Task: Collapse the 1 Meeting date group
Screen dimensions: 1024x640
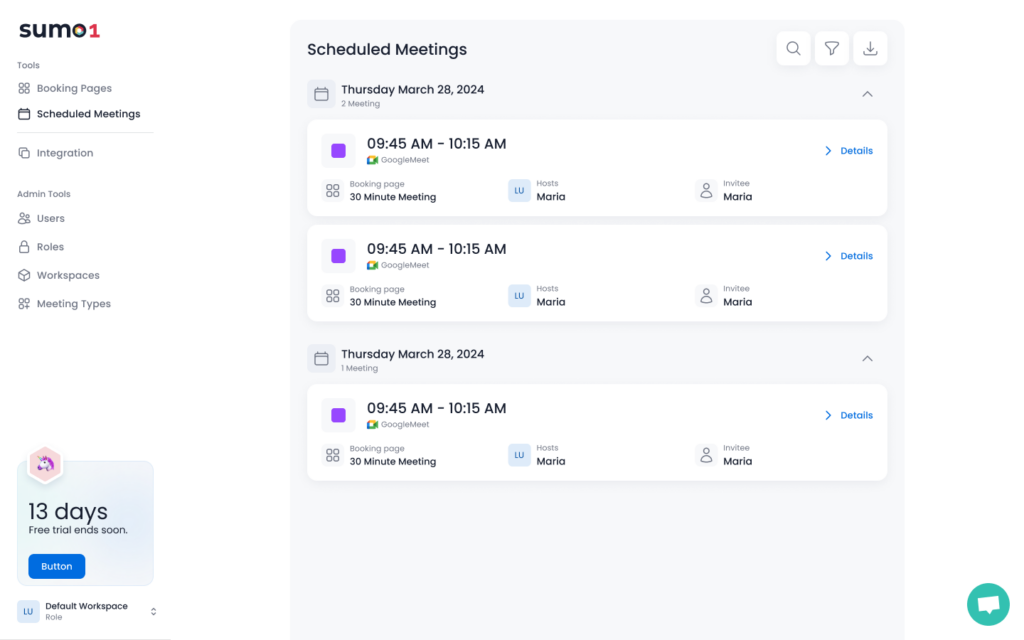Action: click(867, 359)
